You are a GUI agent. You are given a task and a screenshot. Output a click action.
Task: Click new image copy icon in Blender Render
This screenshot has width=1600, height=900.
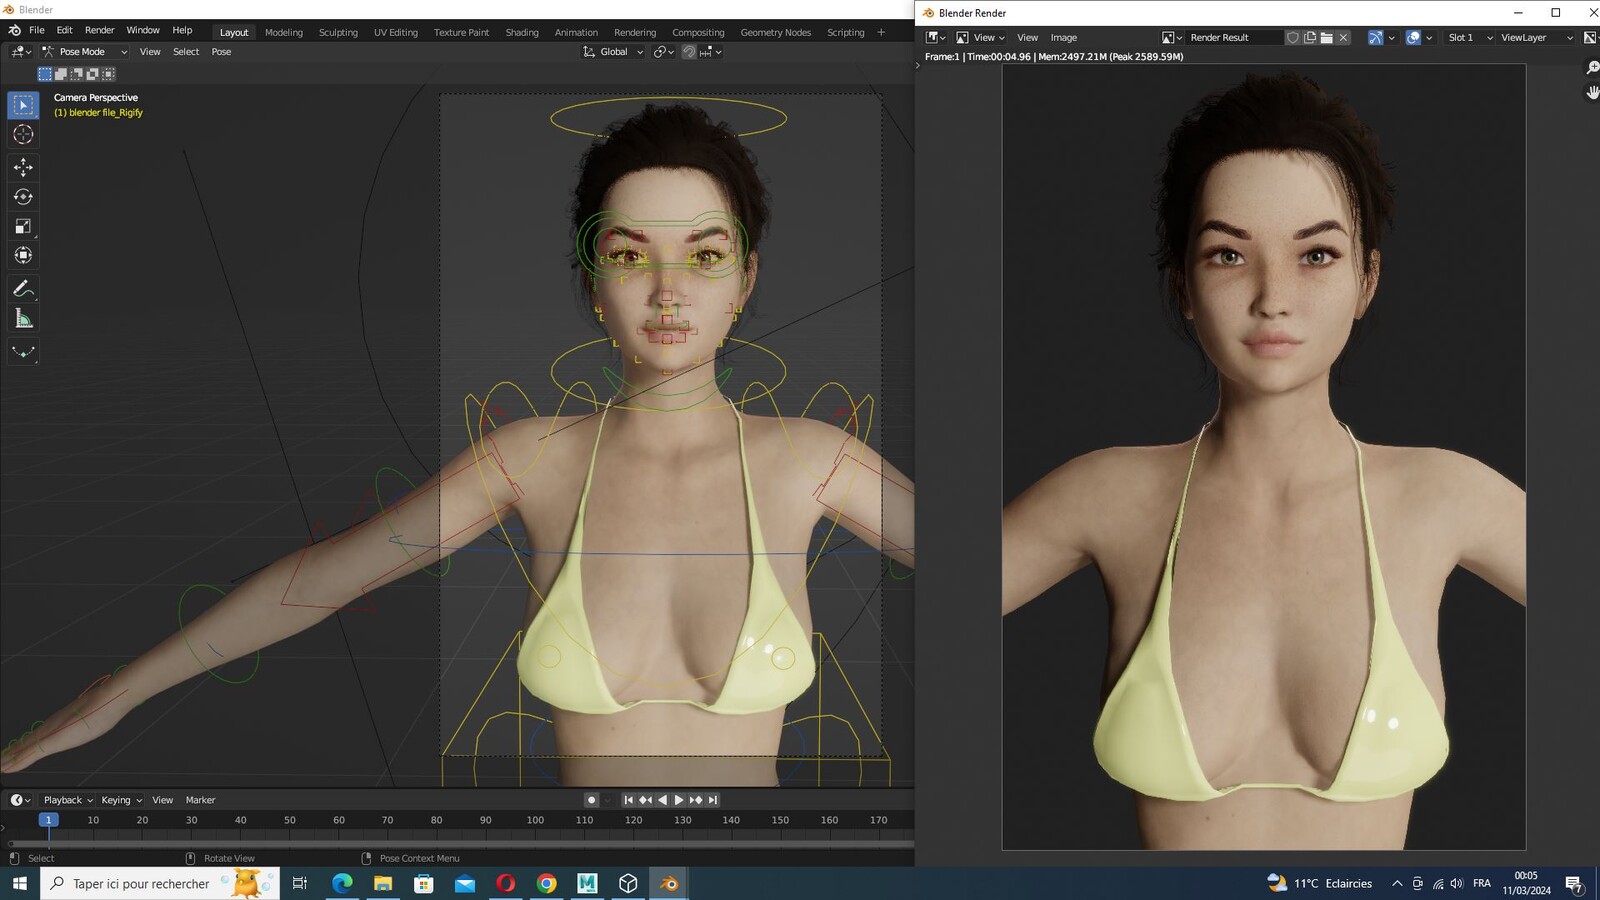tap(1310, 37)
